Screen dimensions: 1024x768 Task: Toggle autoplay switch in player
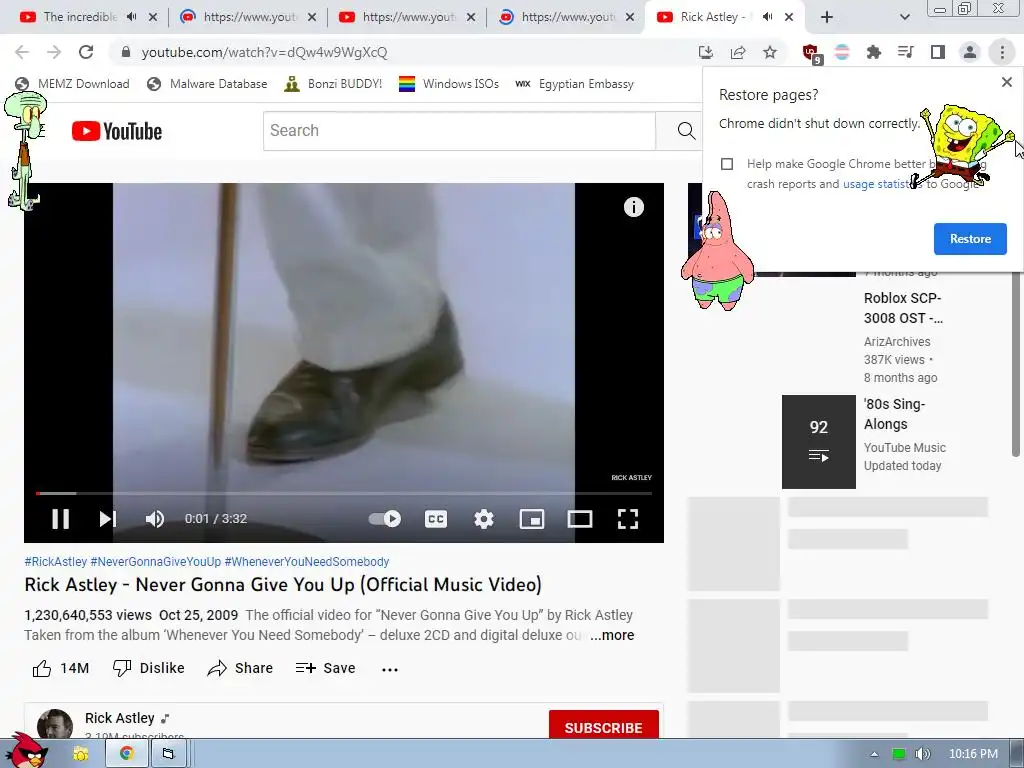click(385, 519)
